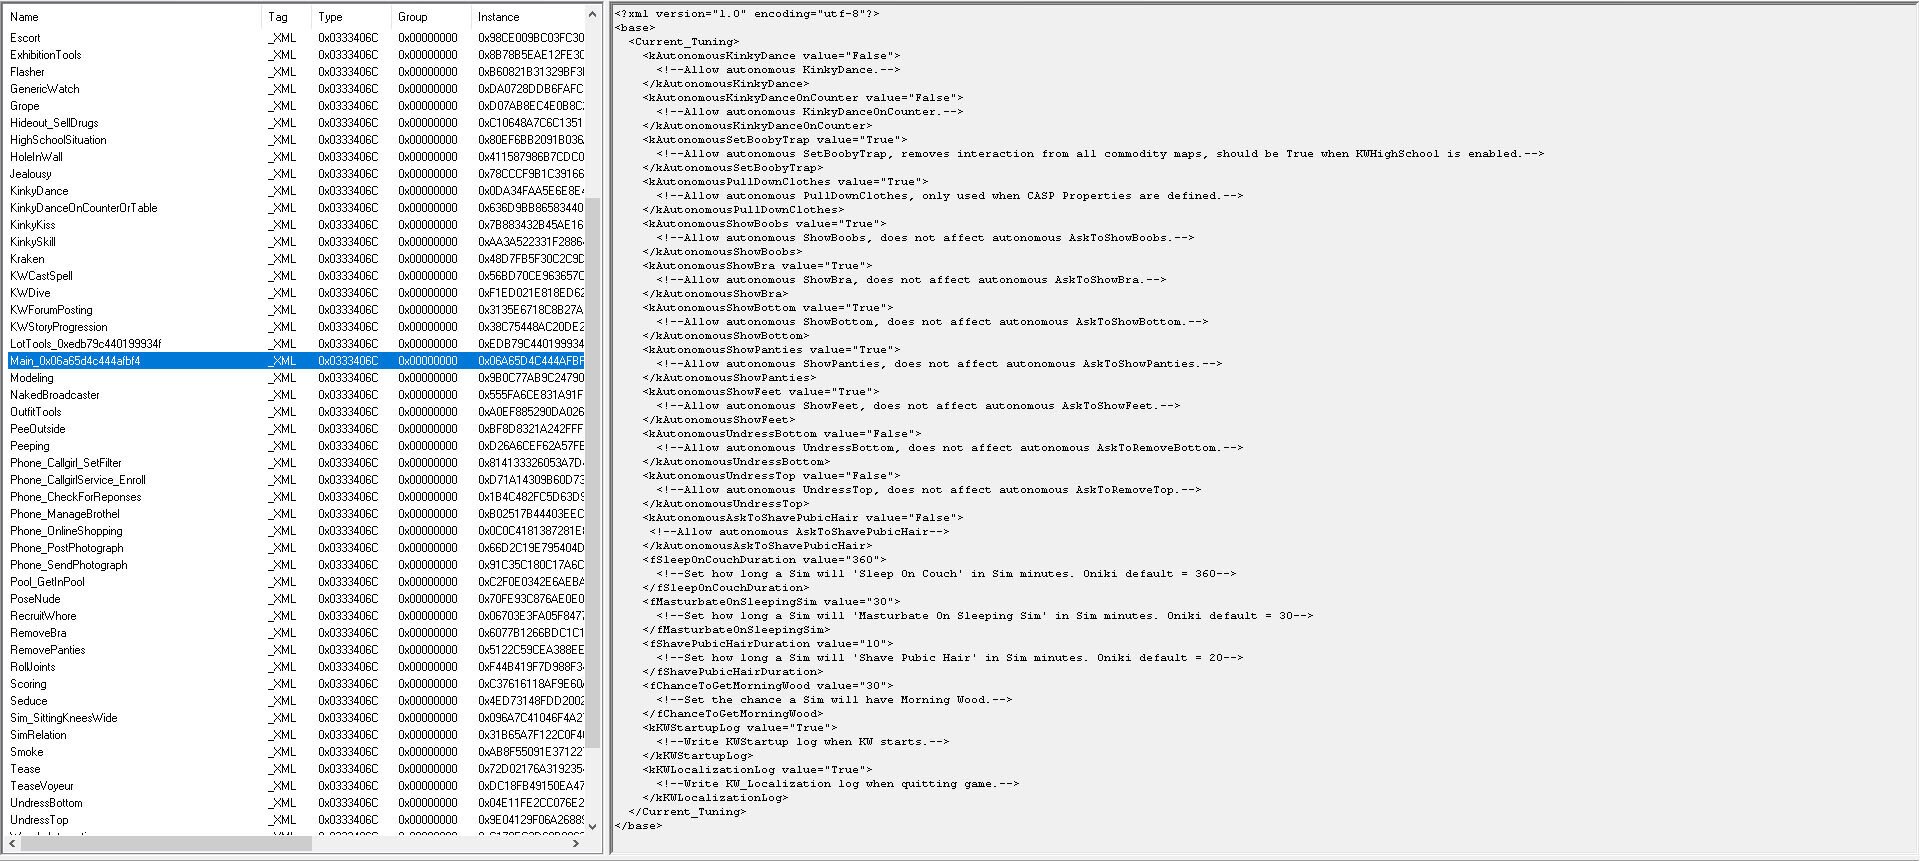Sort list by Group column header
This screenshot has height=861, width=1920.
coord(432,17)
